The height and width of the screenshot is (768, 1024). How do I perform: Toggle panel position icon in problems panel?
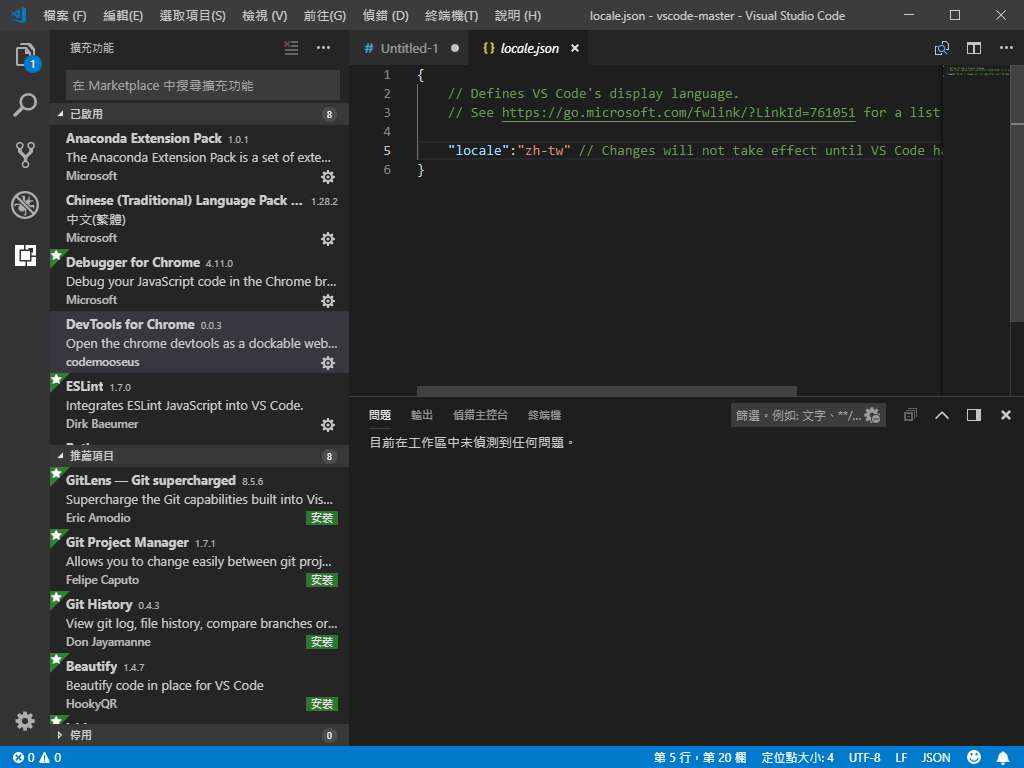click(973, 415)
